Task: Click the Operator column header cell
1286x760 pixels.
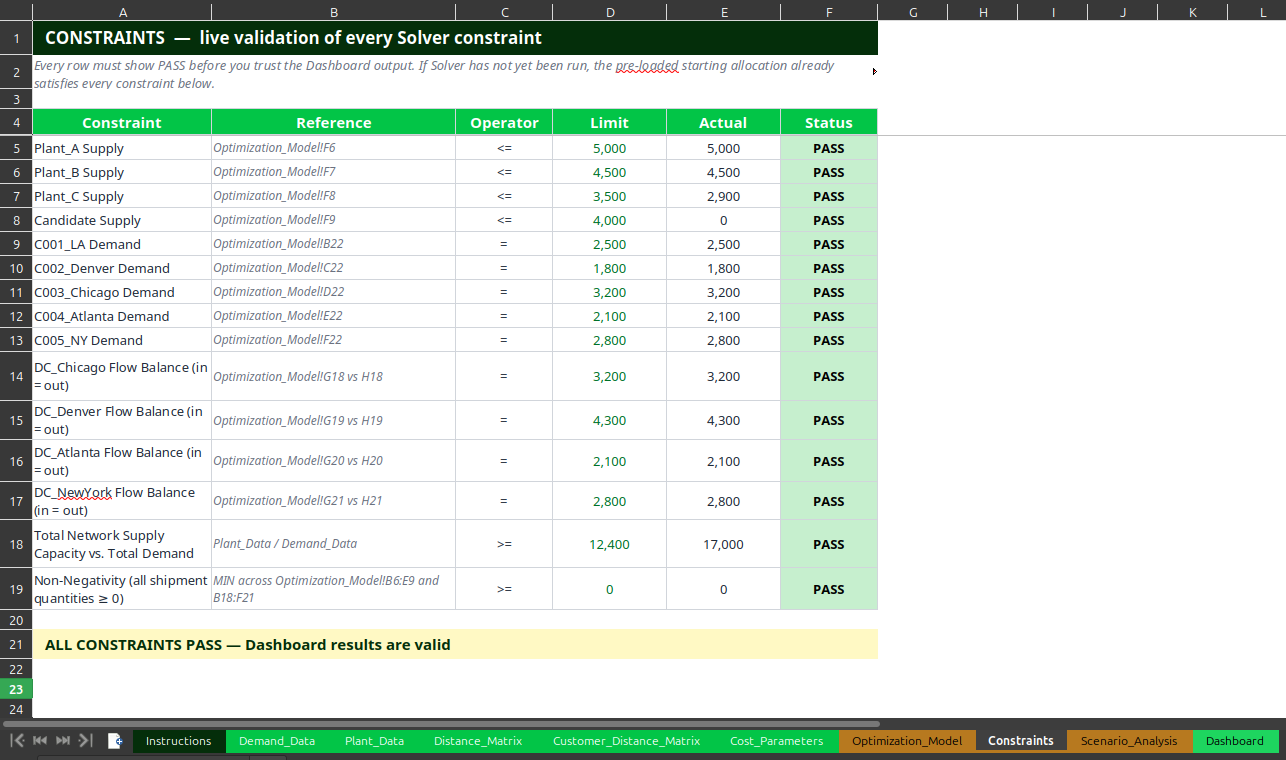Action: 504,123
